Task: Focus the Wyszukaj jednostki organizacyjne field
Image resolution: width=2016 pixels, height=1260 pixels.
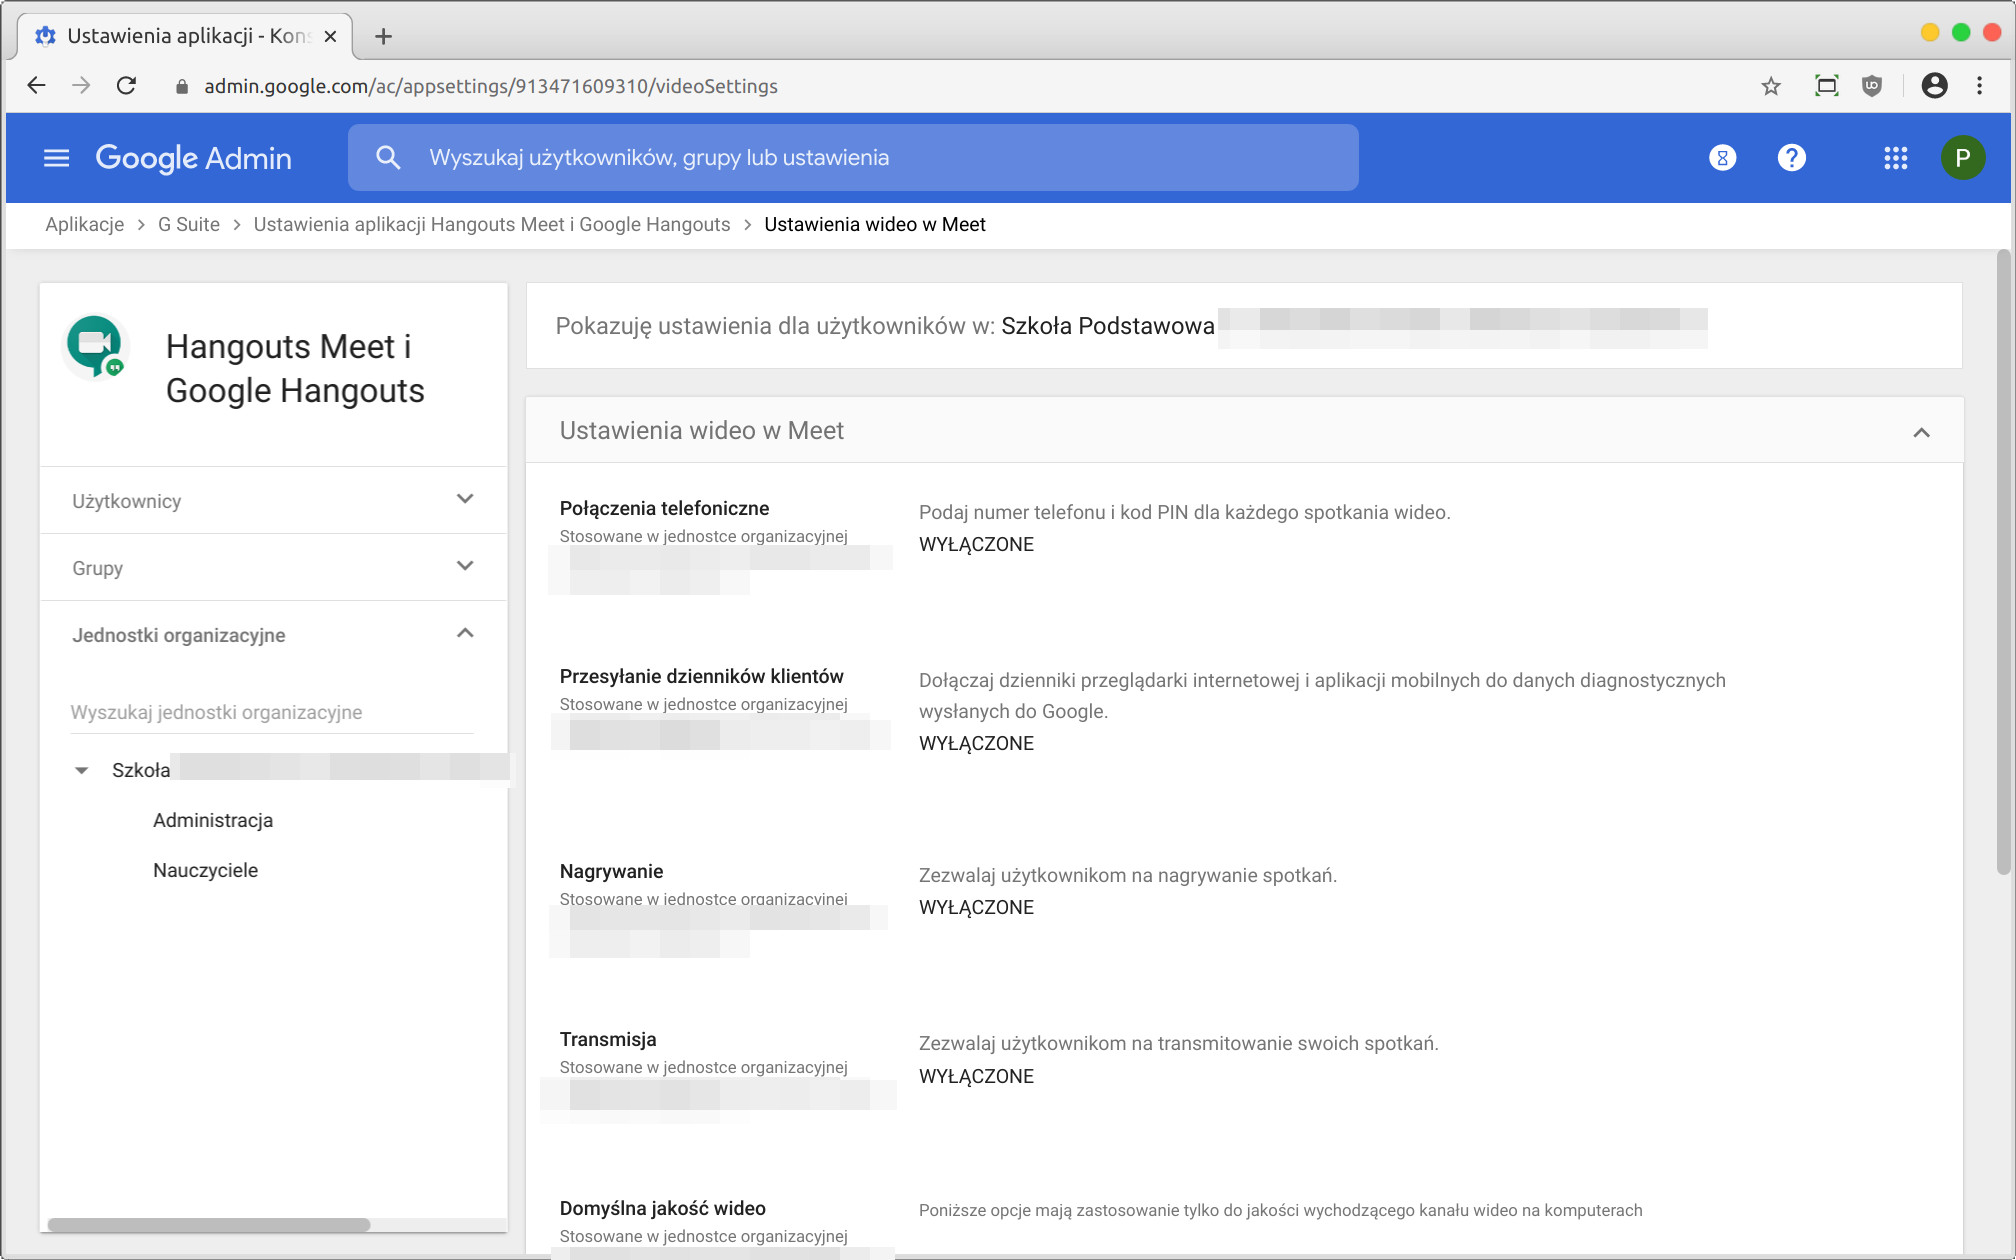Action: (x=272, y=712)
